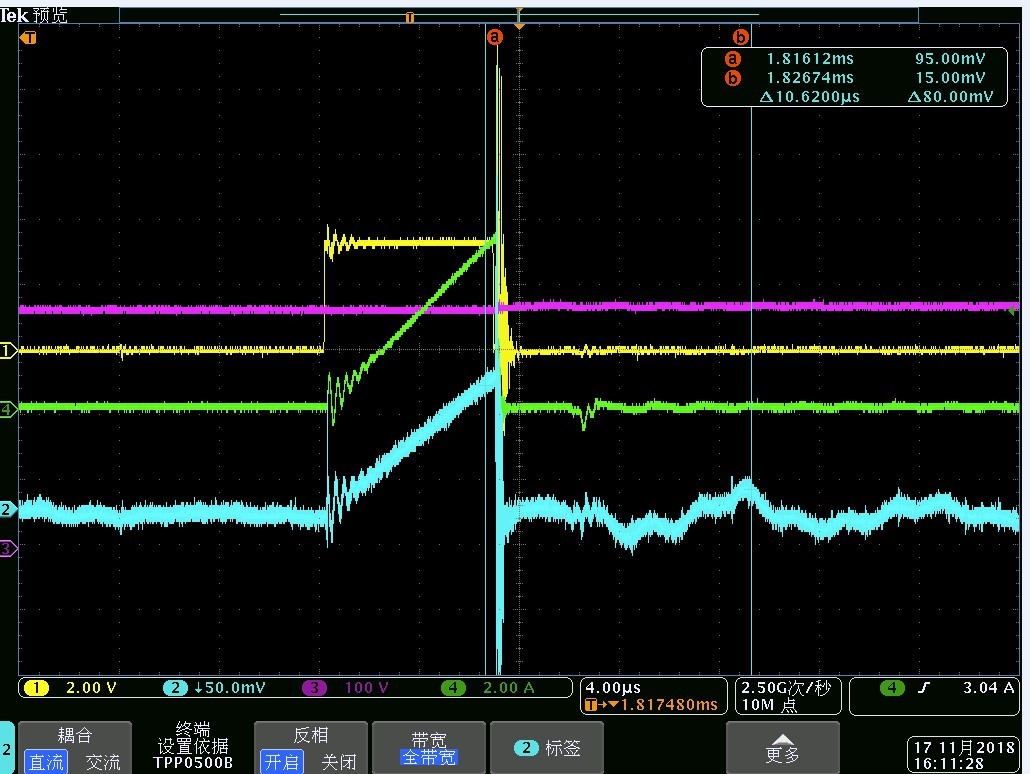The width and height of the screenshot is (1030, 774).
Task: Open the channel 2 标签 label menu
Action: click(547, 748)
